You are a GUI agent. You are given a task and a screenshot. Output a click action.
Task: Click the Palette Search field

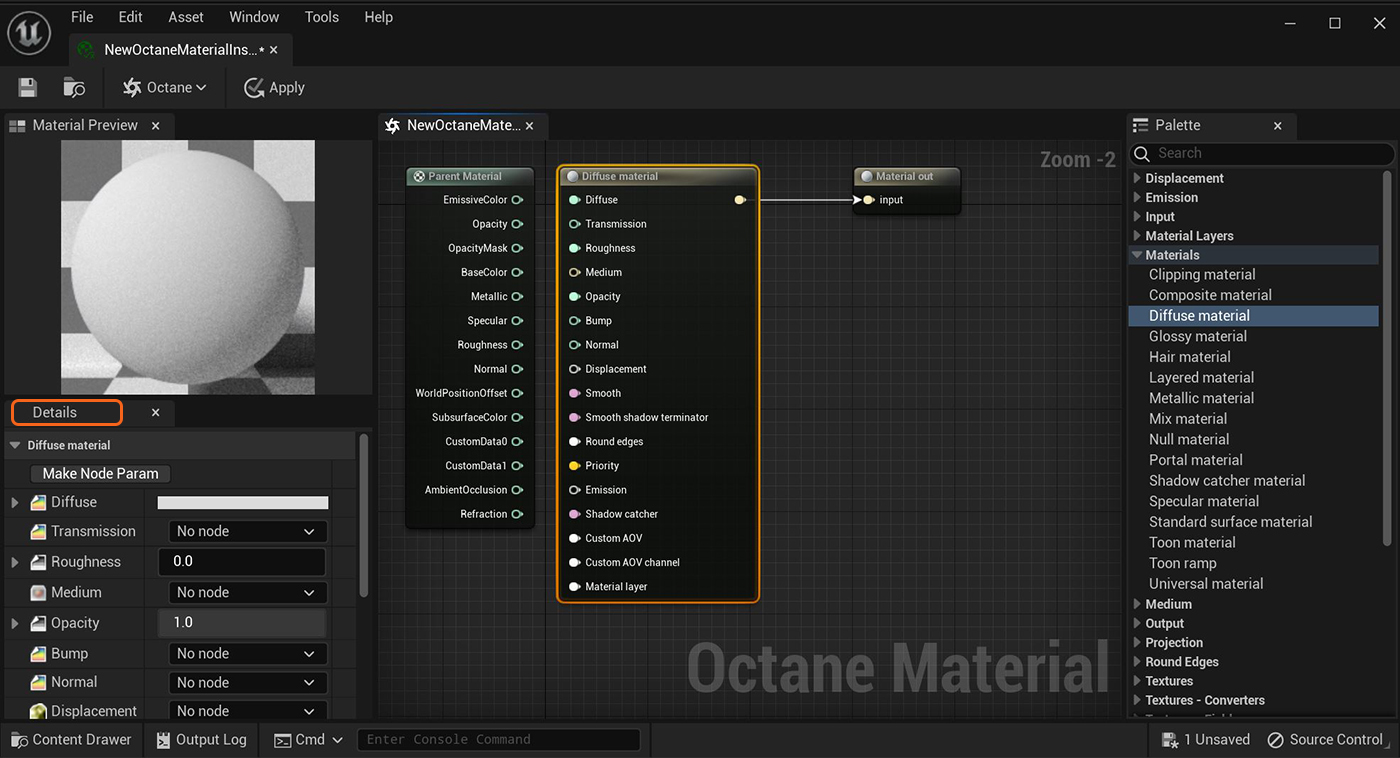1262,153
